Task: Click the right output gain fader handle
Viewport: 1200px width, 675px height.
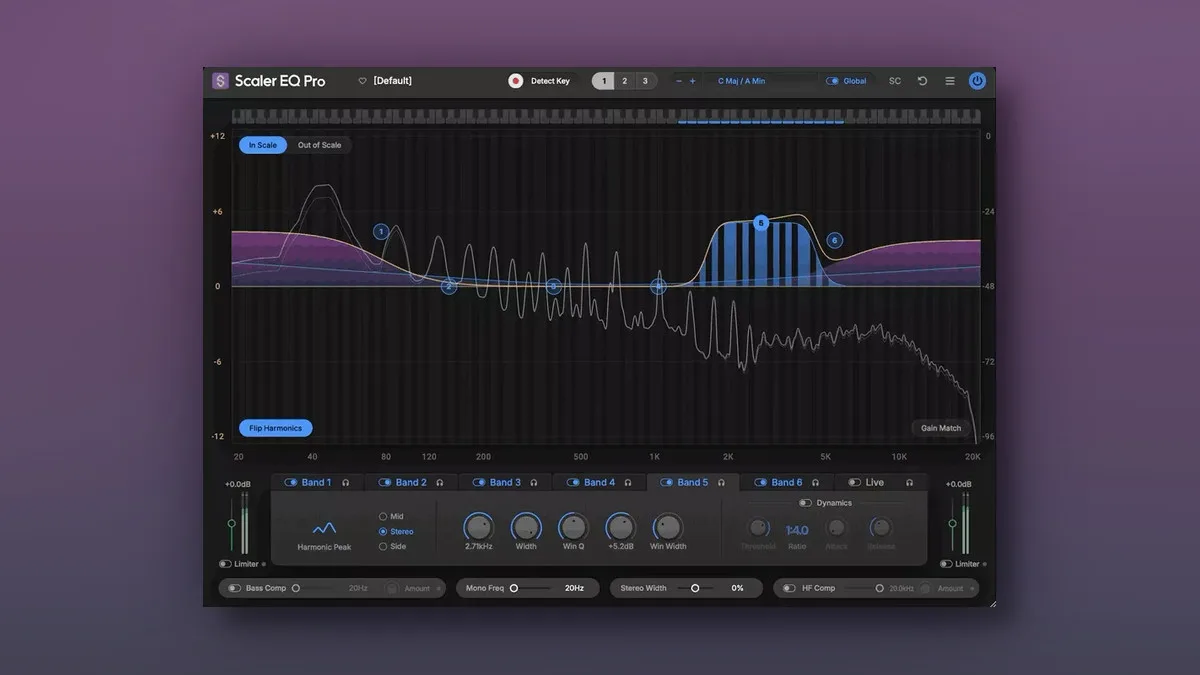Action: point(952,522)
